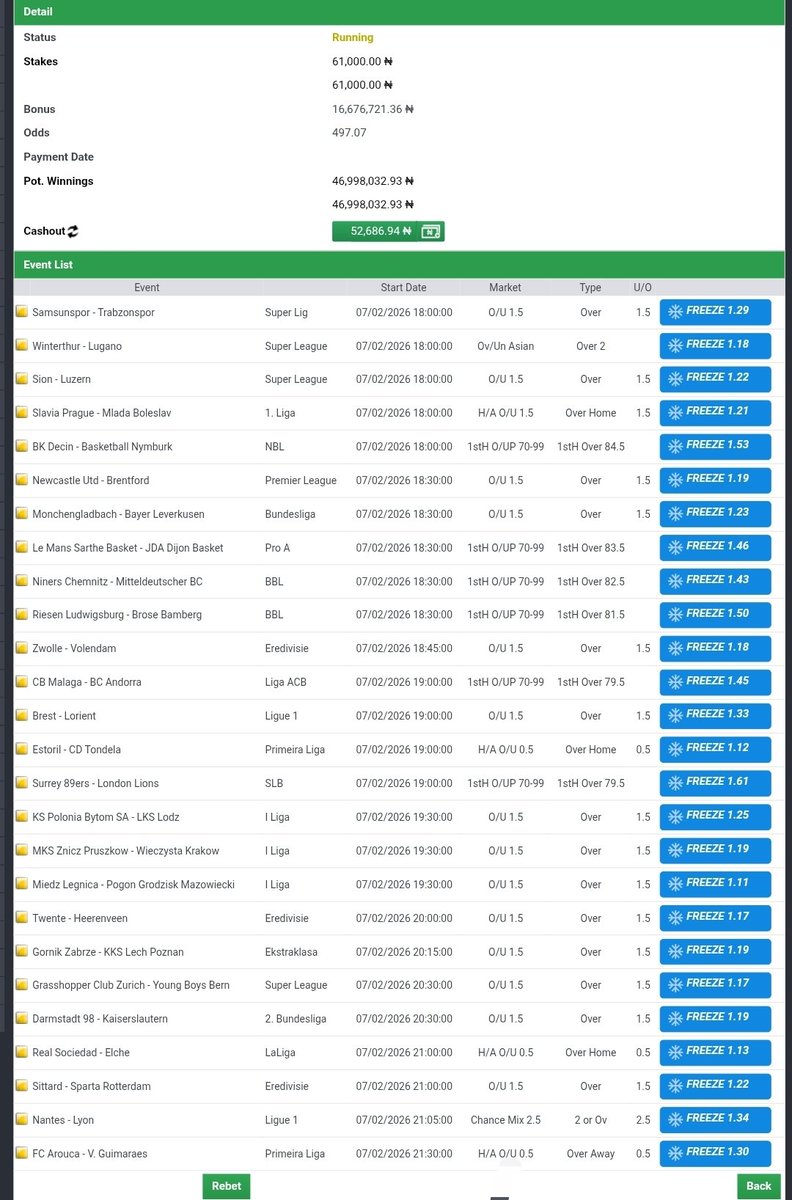Freeze odds 1.25 for KS Polonia Bytom match
The width and height of the screenshot is (792, 1200).
pos(715,817)
